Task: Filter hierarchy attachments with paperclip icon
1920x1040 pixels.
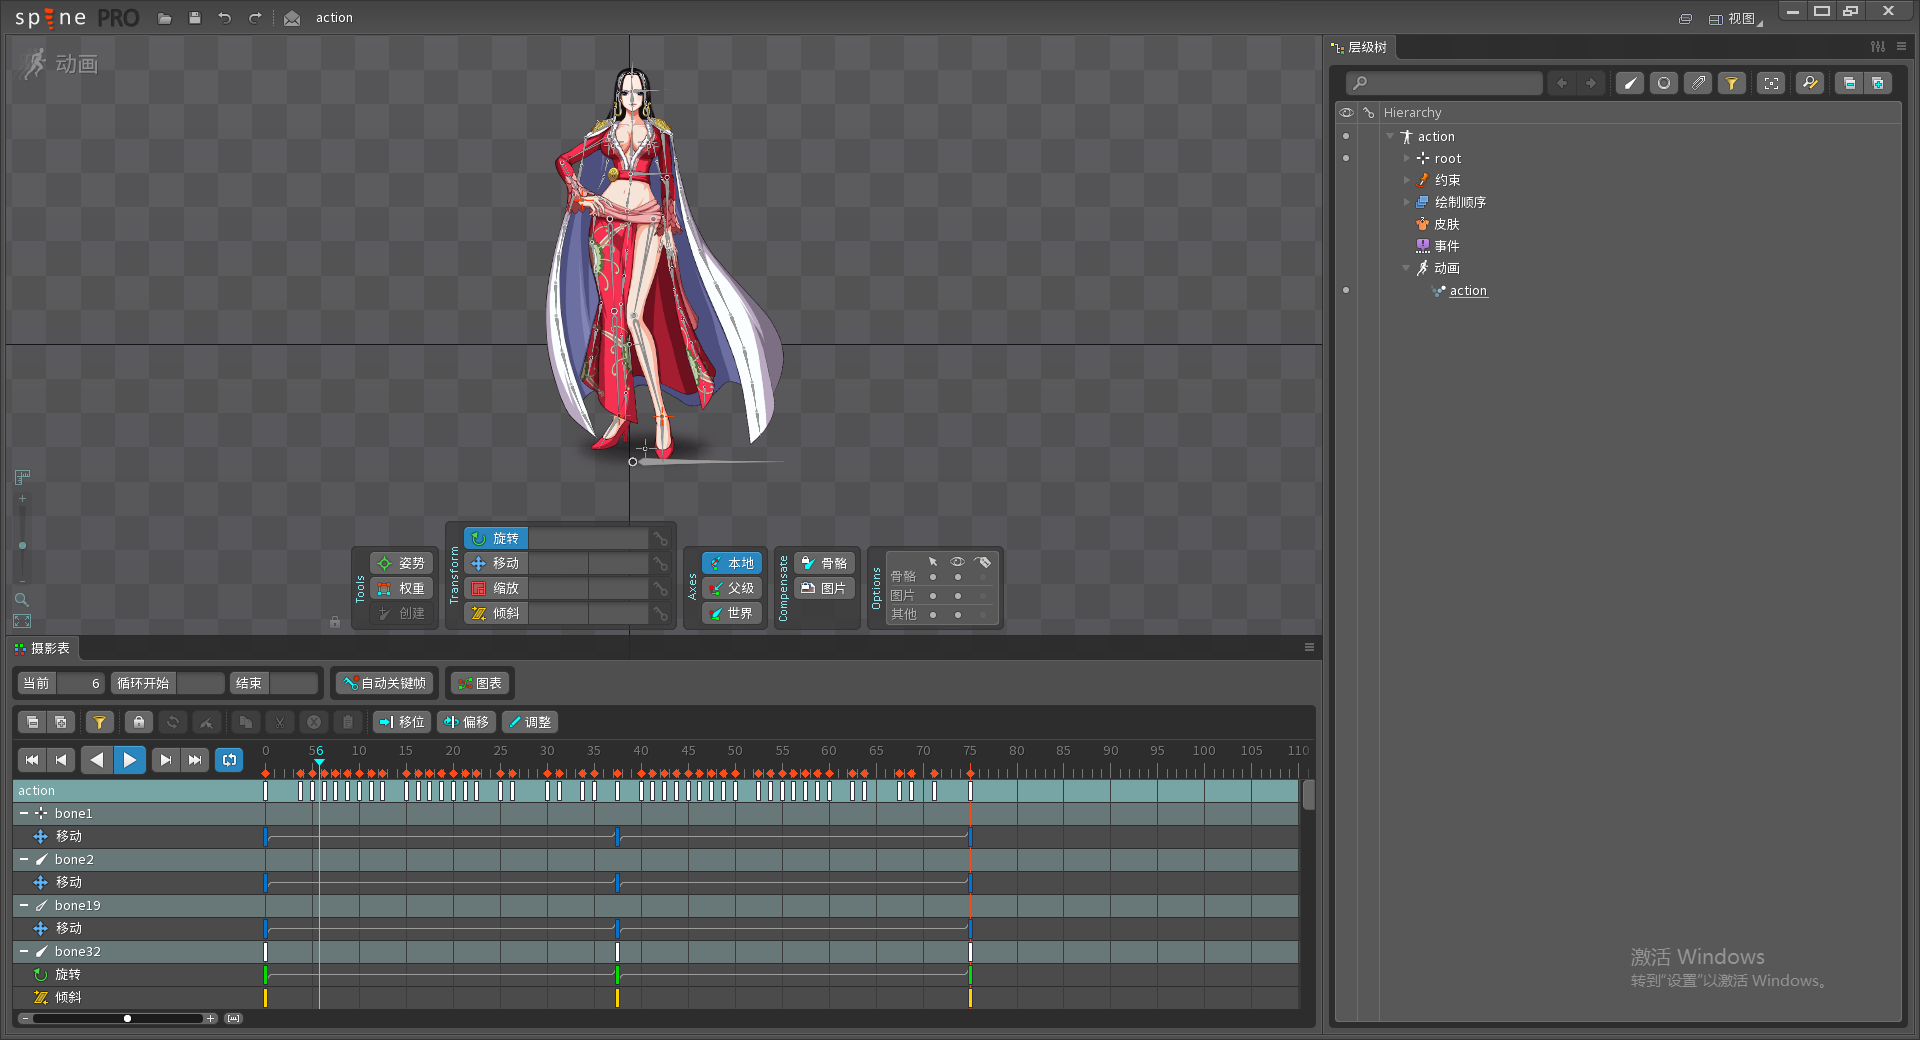Action: (1698, 83)
